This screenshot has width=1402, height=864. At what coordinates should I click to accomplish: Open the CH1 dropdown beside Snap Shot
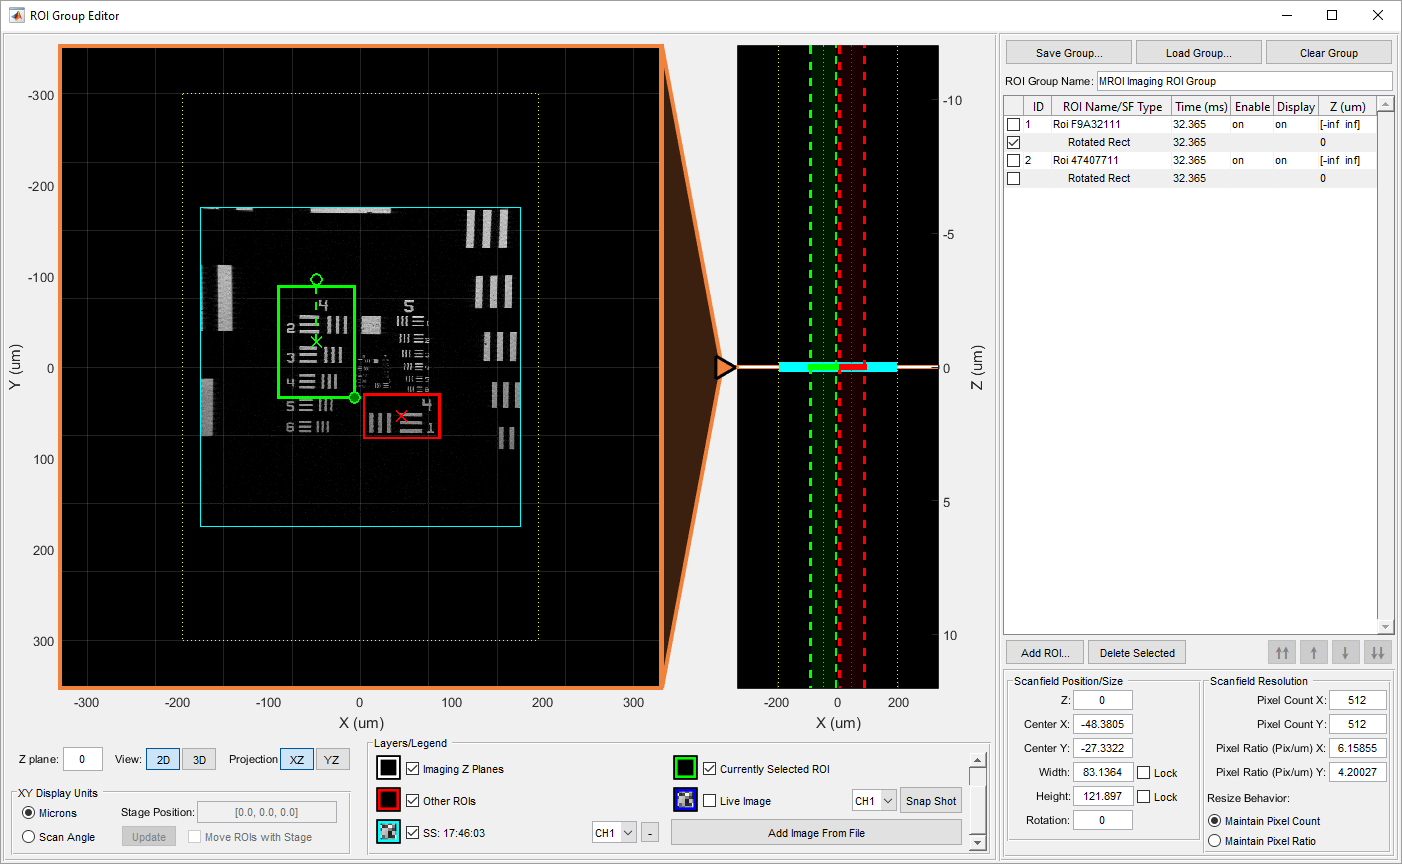pyautogui.click(x=873, y=801)
